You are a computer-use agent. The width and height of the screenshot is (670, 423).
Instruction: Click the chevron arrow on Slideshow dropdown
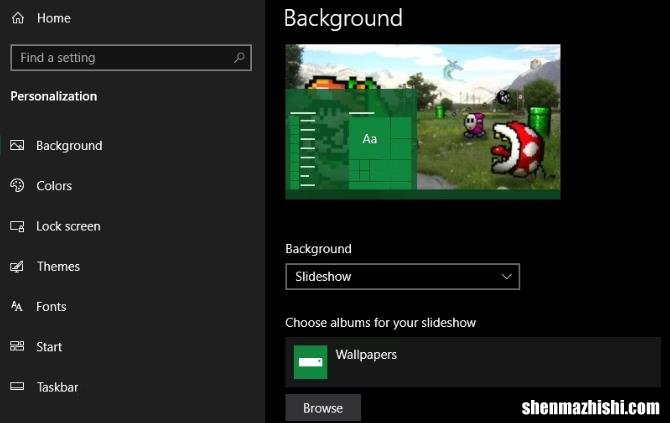pos(507,276)
